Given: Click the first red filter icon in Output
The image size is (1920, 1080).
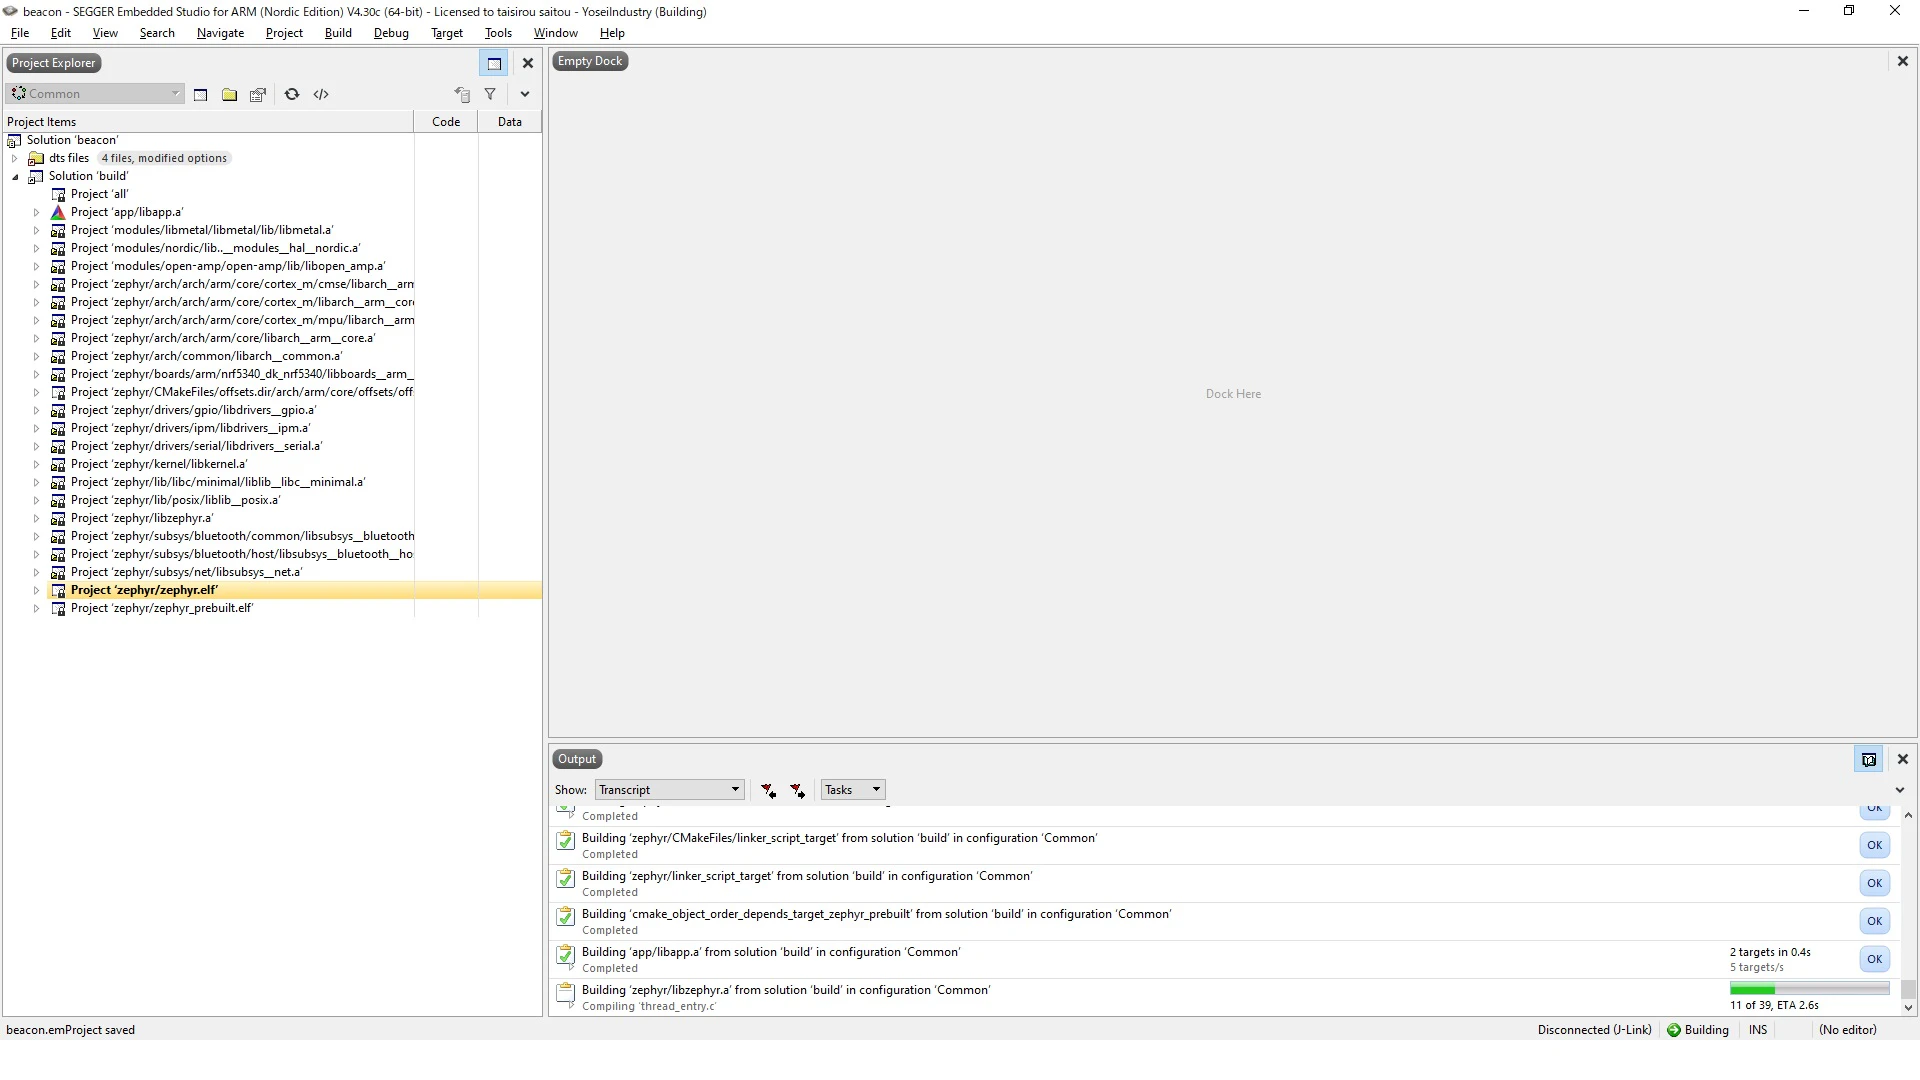Looking at the screenshot, I should coord(768,790).
